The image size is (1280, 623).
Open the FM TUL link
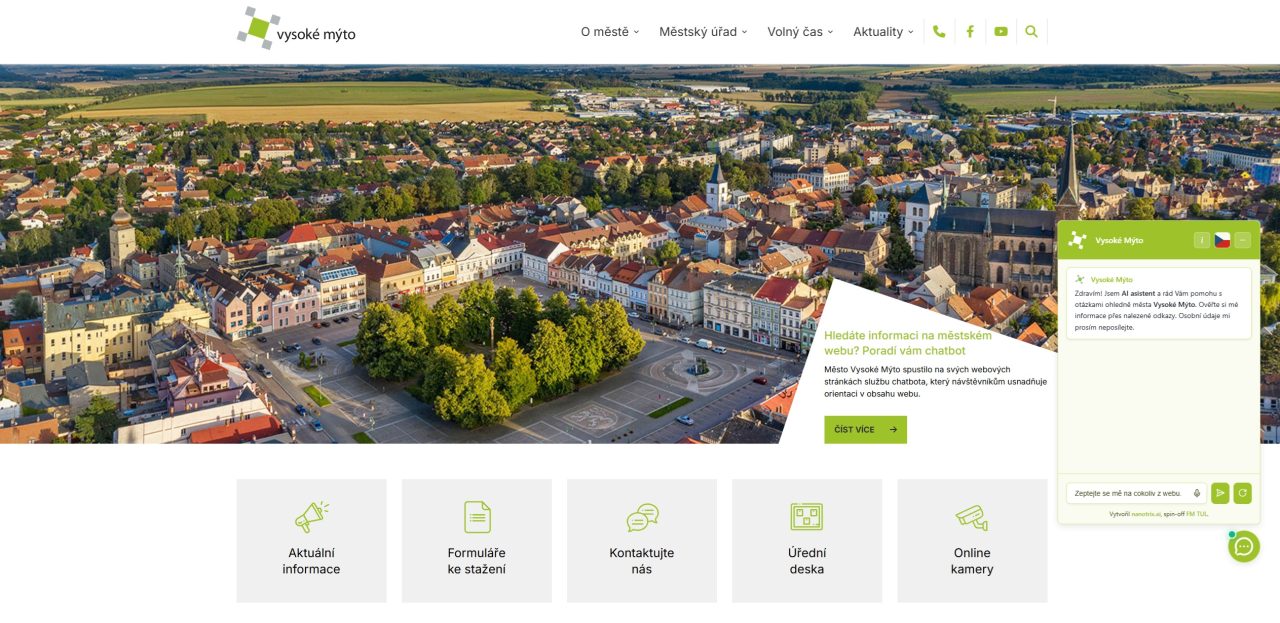(x=1196, y=512)
